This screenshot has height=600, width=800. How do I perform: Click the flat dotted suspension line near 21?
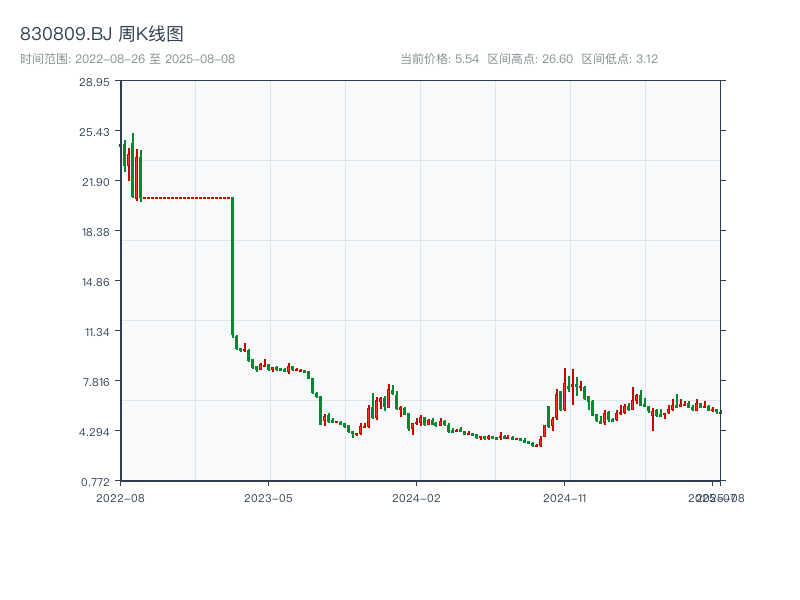click(x=187, y=198)
